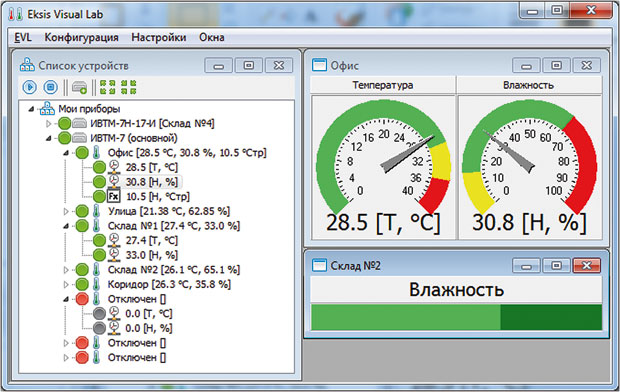Click the humidity dial gauge in Офис
The image size is (620, 392).
pyautogui.click(x=529, y=157)
